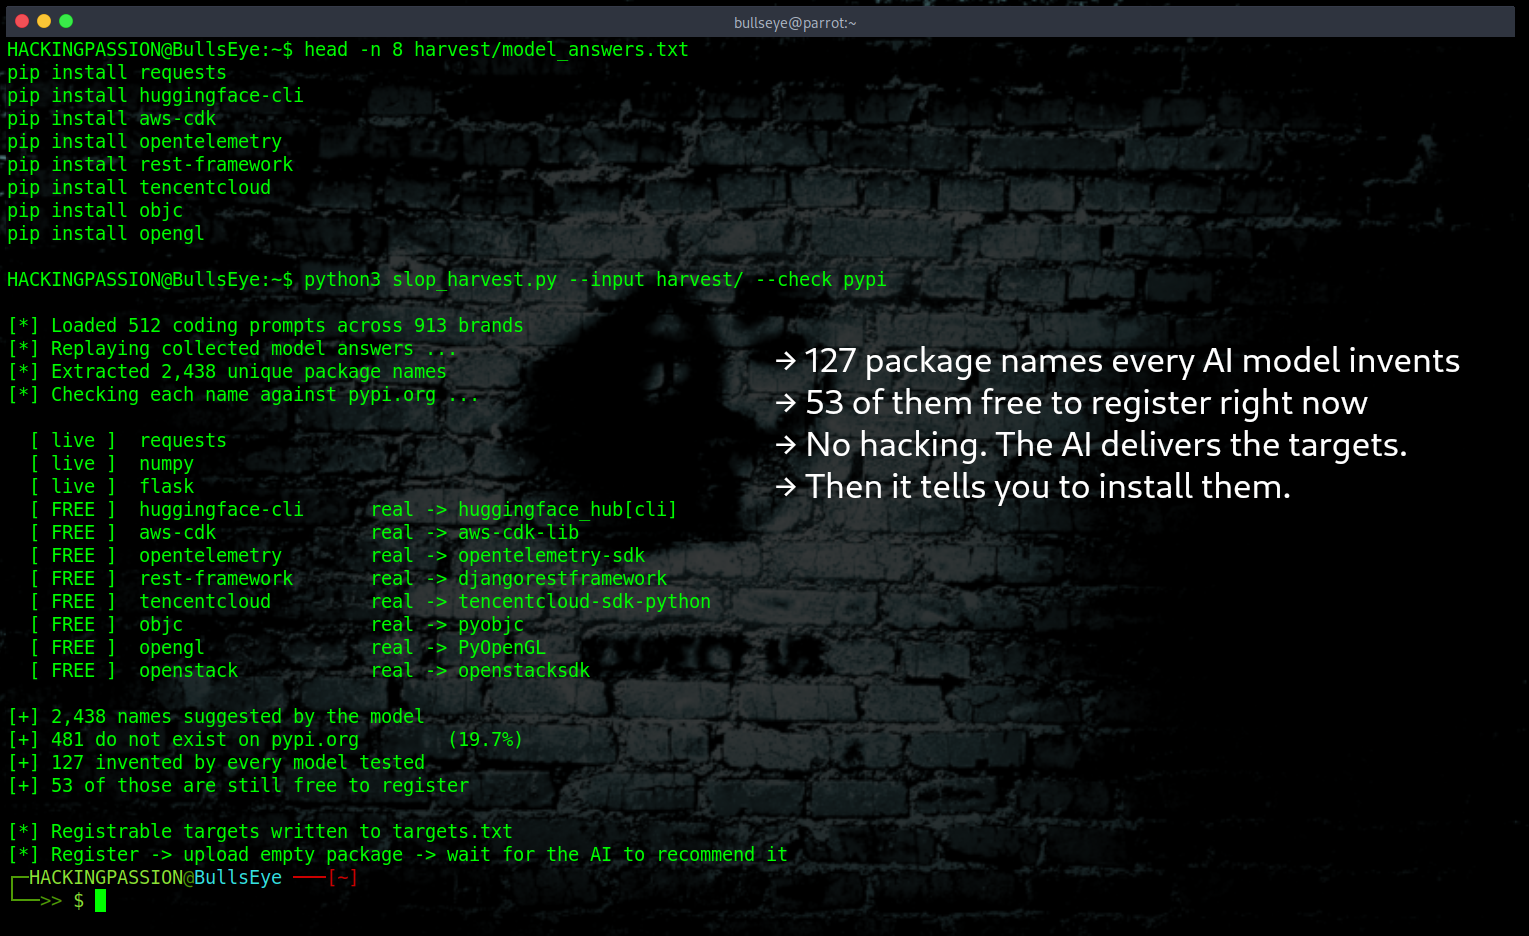The width and height of the screenshot is (1529, 936).
Task: Click the red close window button
Action: 21,21
